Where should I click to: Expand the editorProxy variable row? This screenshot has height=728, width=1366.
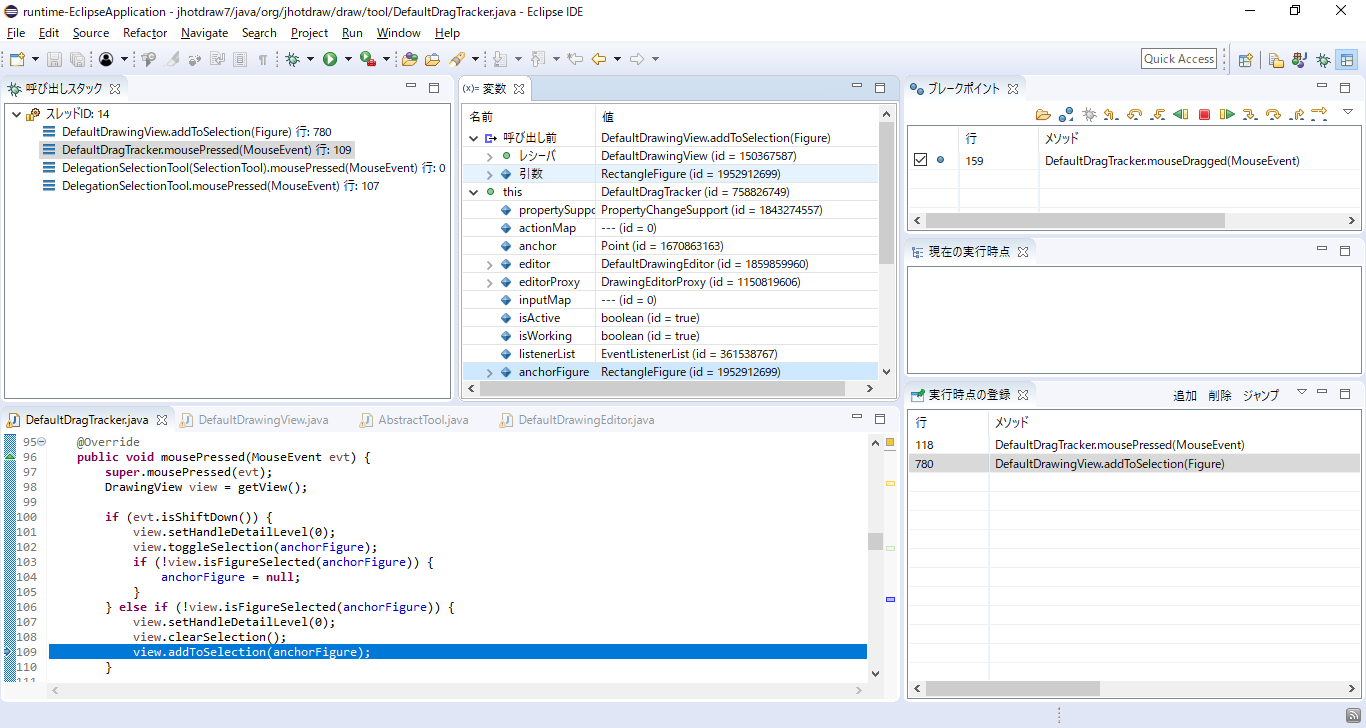pyautogui.click(x=489, y=282)
